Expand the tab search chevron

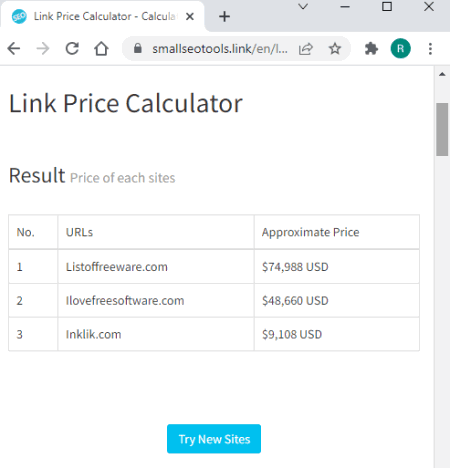point(303,7)
